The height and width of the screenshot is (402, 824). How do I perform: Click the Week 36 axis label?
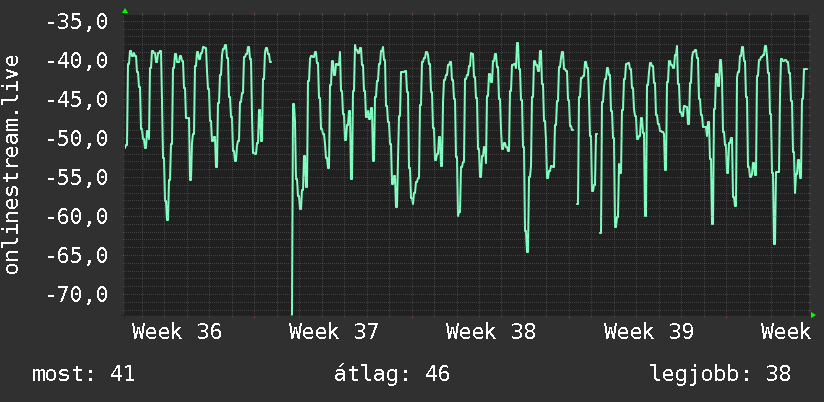(177, 332)
